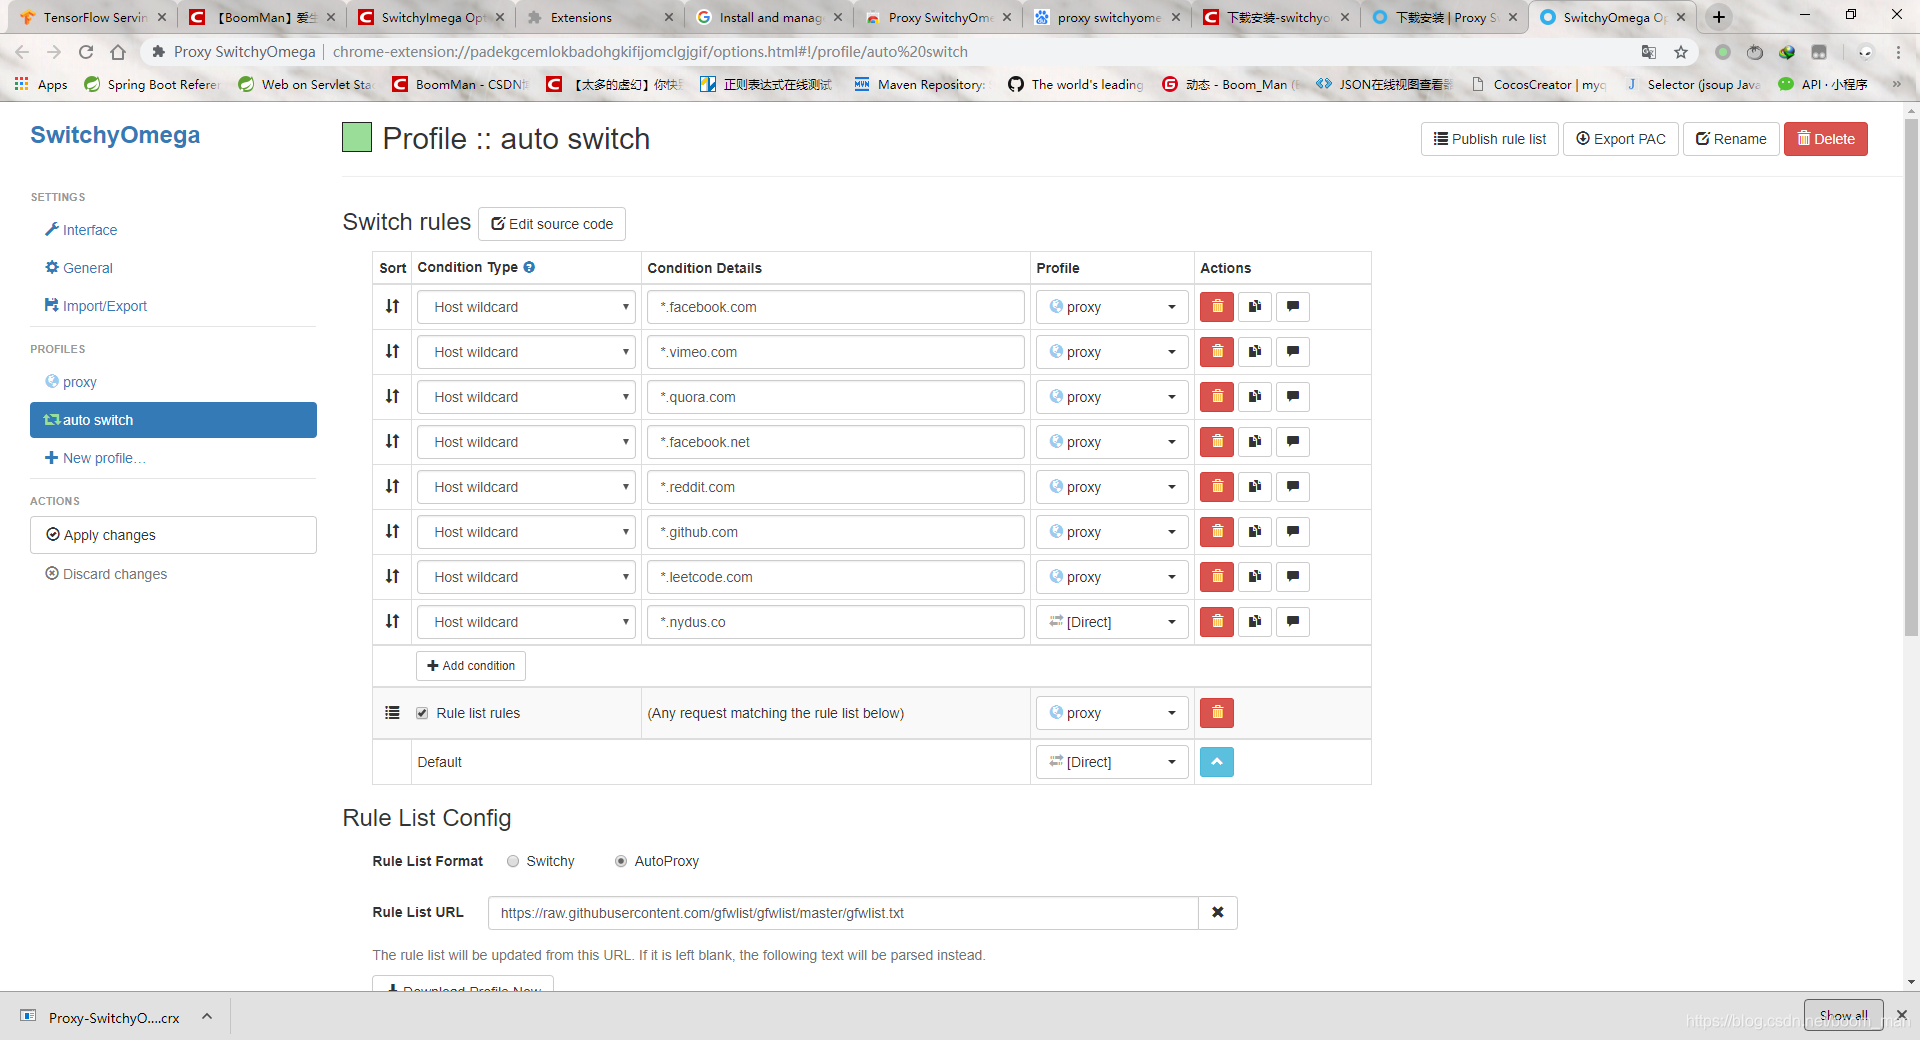Delete the auto switch profile
This screenshot has height=1040, width=1920.
(x=1825, y=139)
